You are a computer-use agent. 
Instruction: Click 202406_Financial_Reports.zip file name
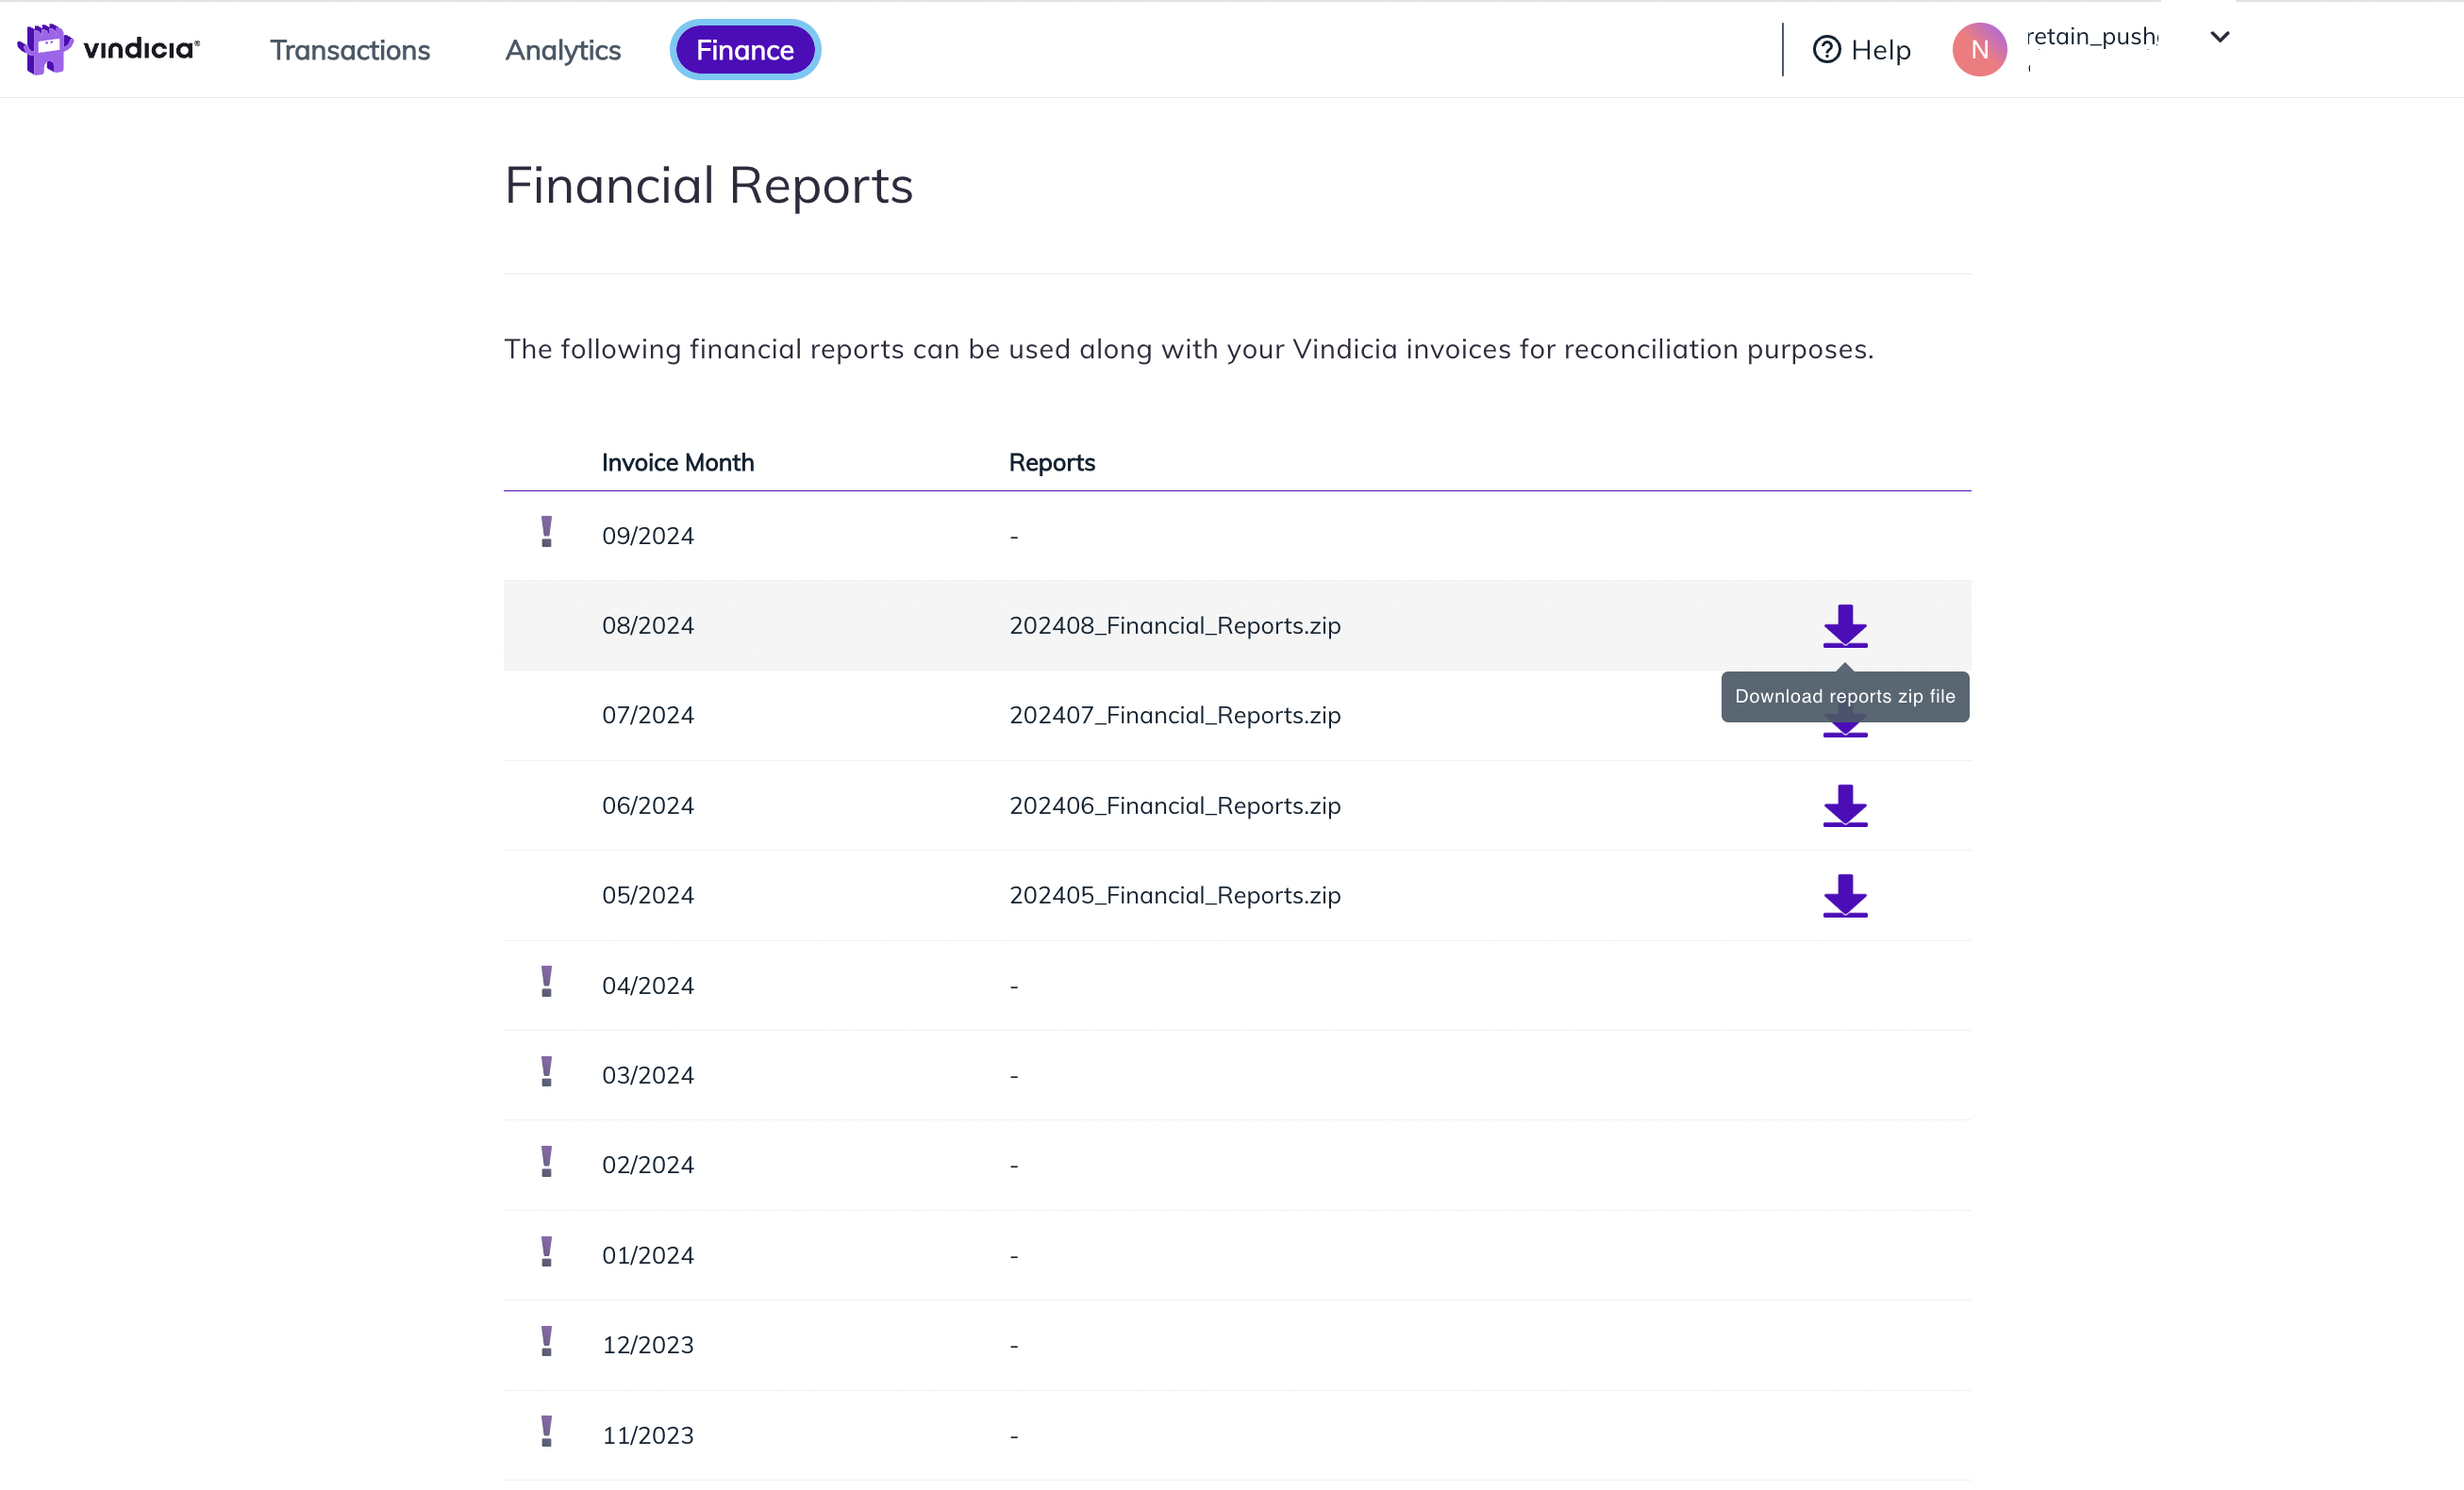pyautogui.click(x=1175, y=806)
